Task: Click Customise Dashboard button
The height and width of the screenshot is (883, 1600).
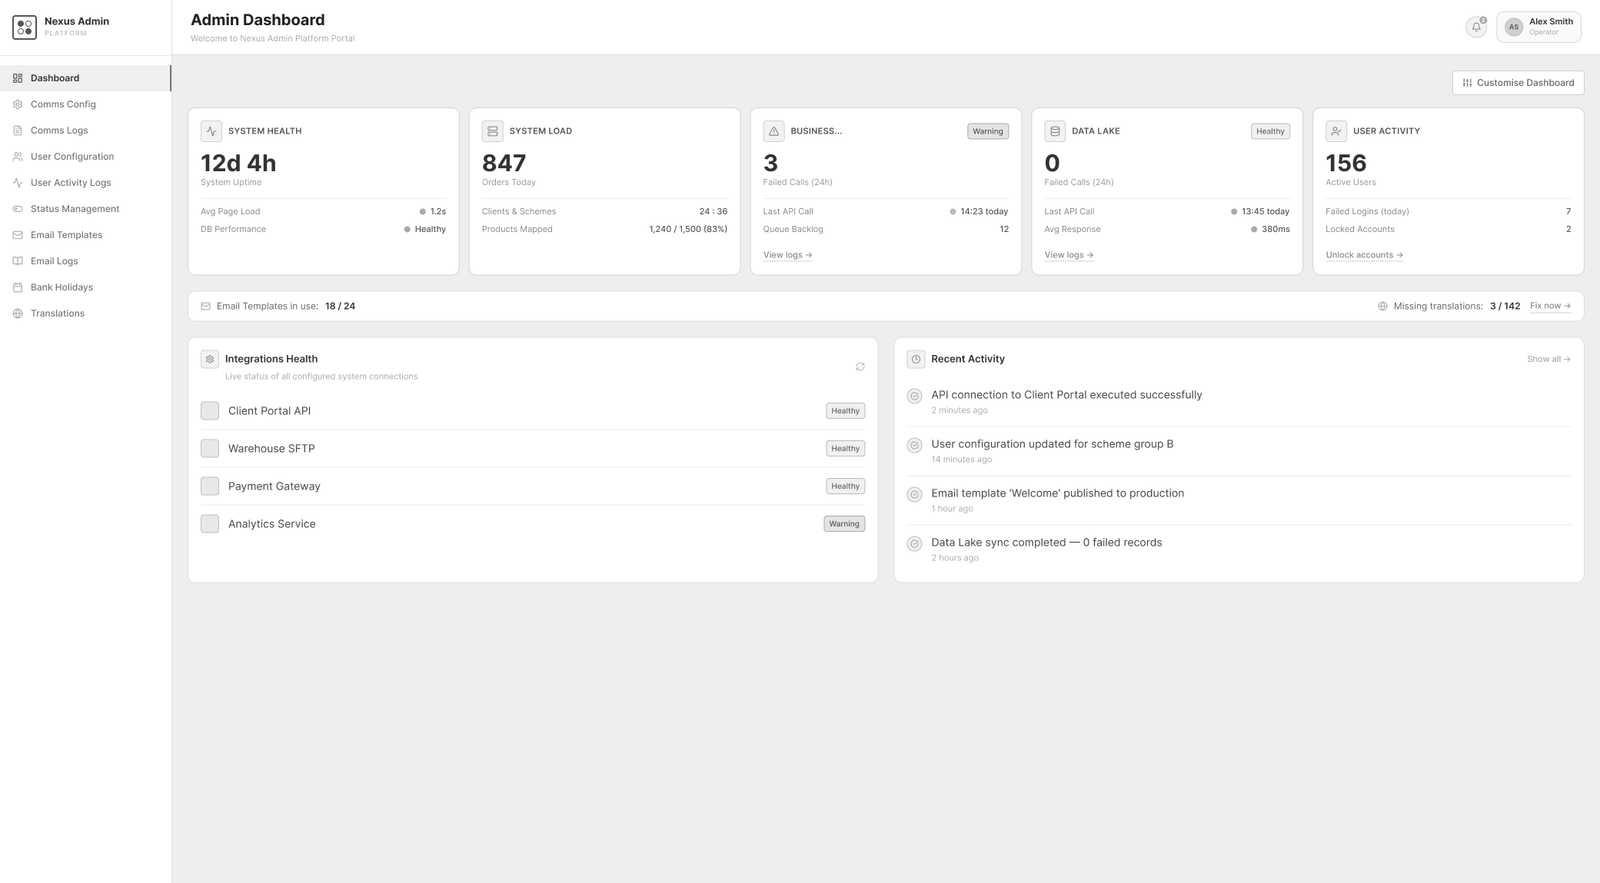Action: click(x=1518, y=83)
